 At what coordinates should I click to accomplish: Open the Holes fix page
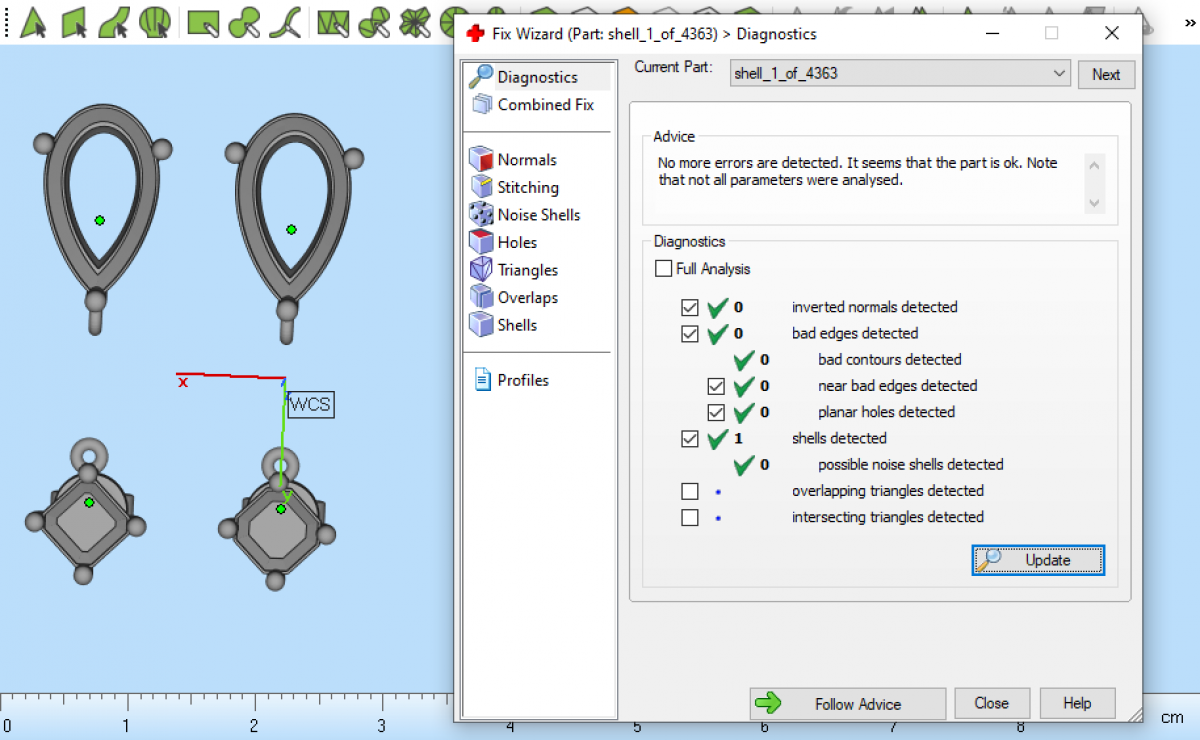(x=516, y=242)
